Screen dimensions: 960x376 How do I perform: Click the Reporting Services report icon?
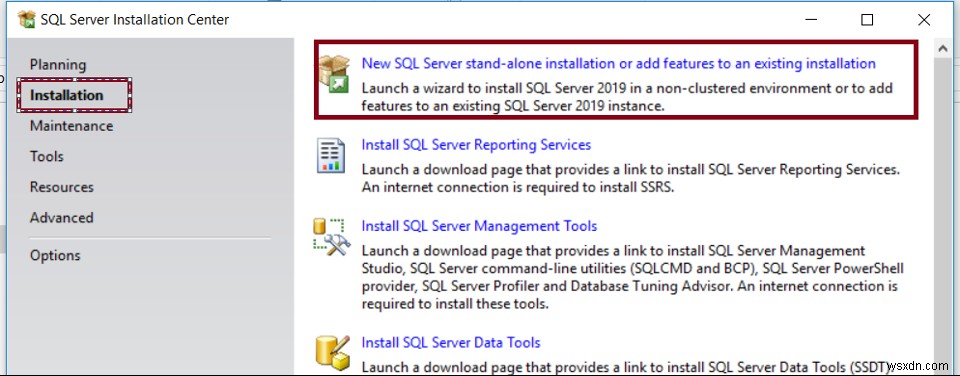[x=331, y=156]
